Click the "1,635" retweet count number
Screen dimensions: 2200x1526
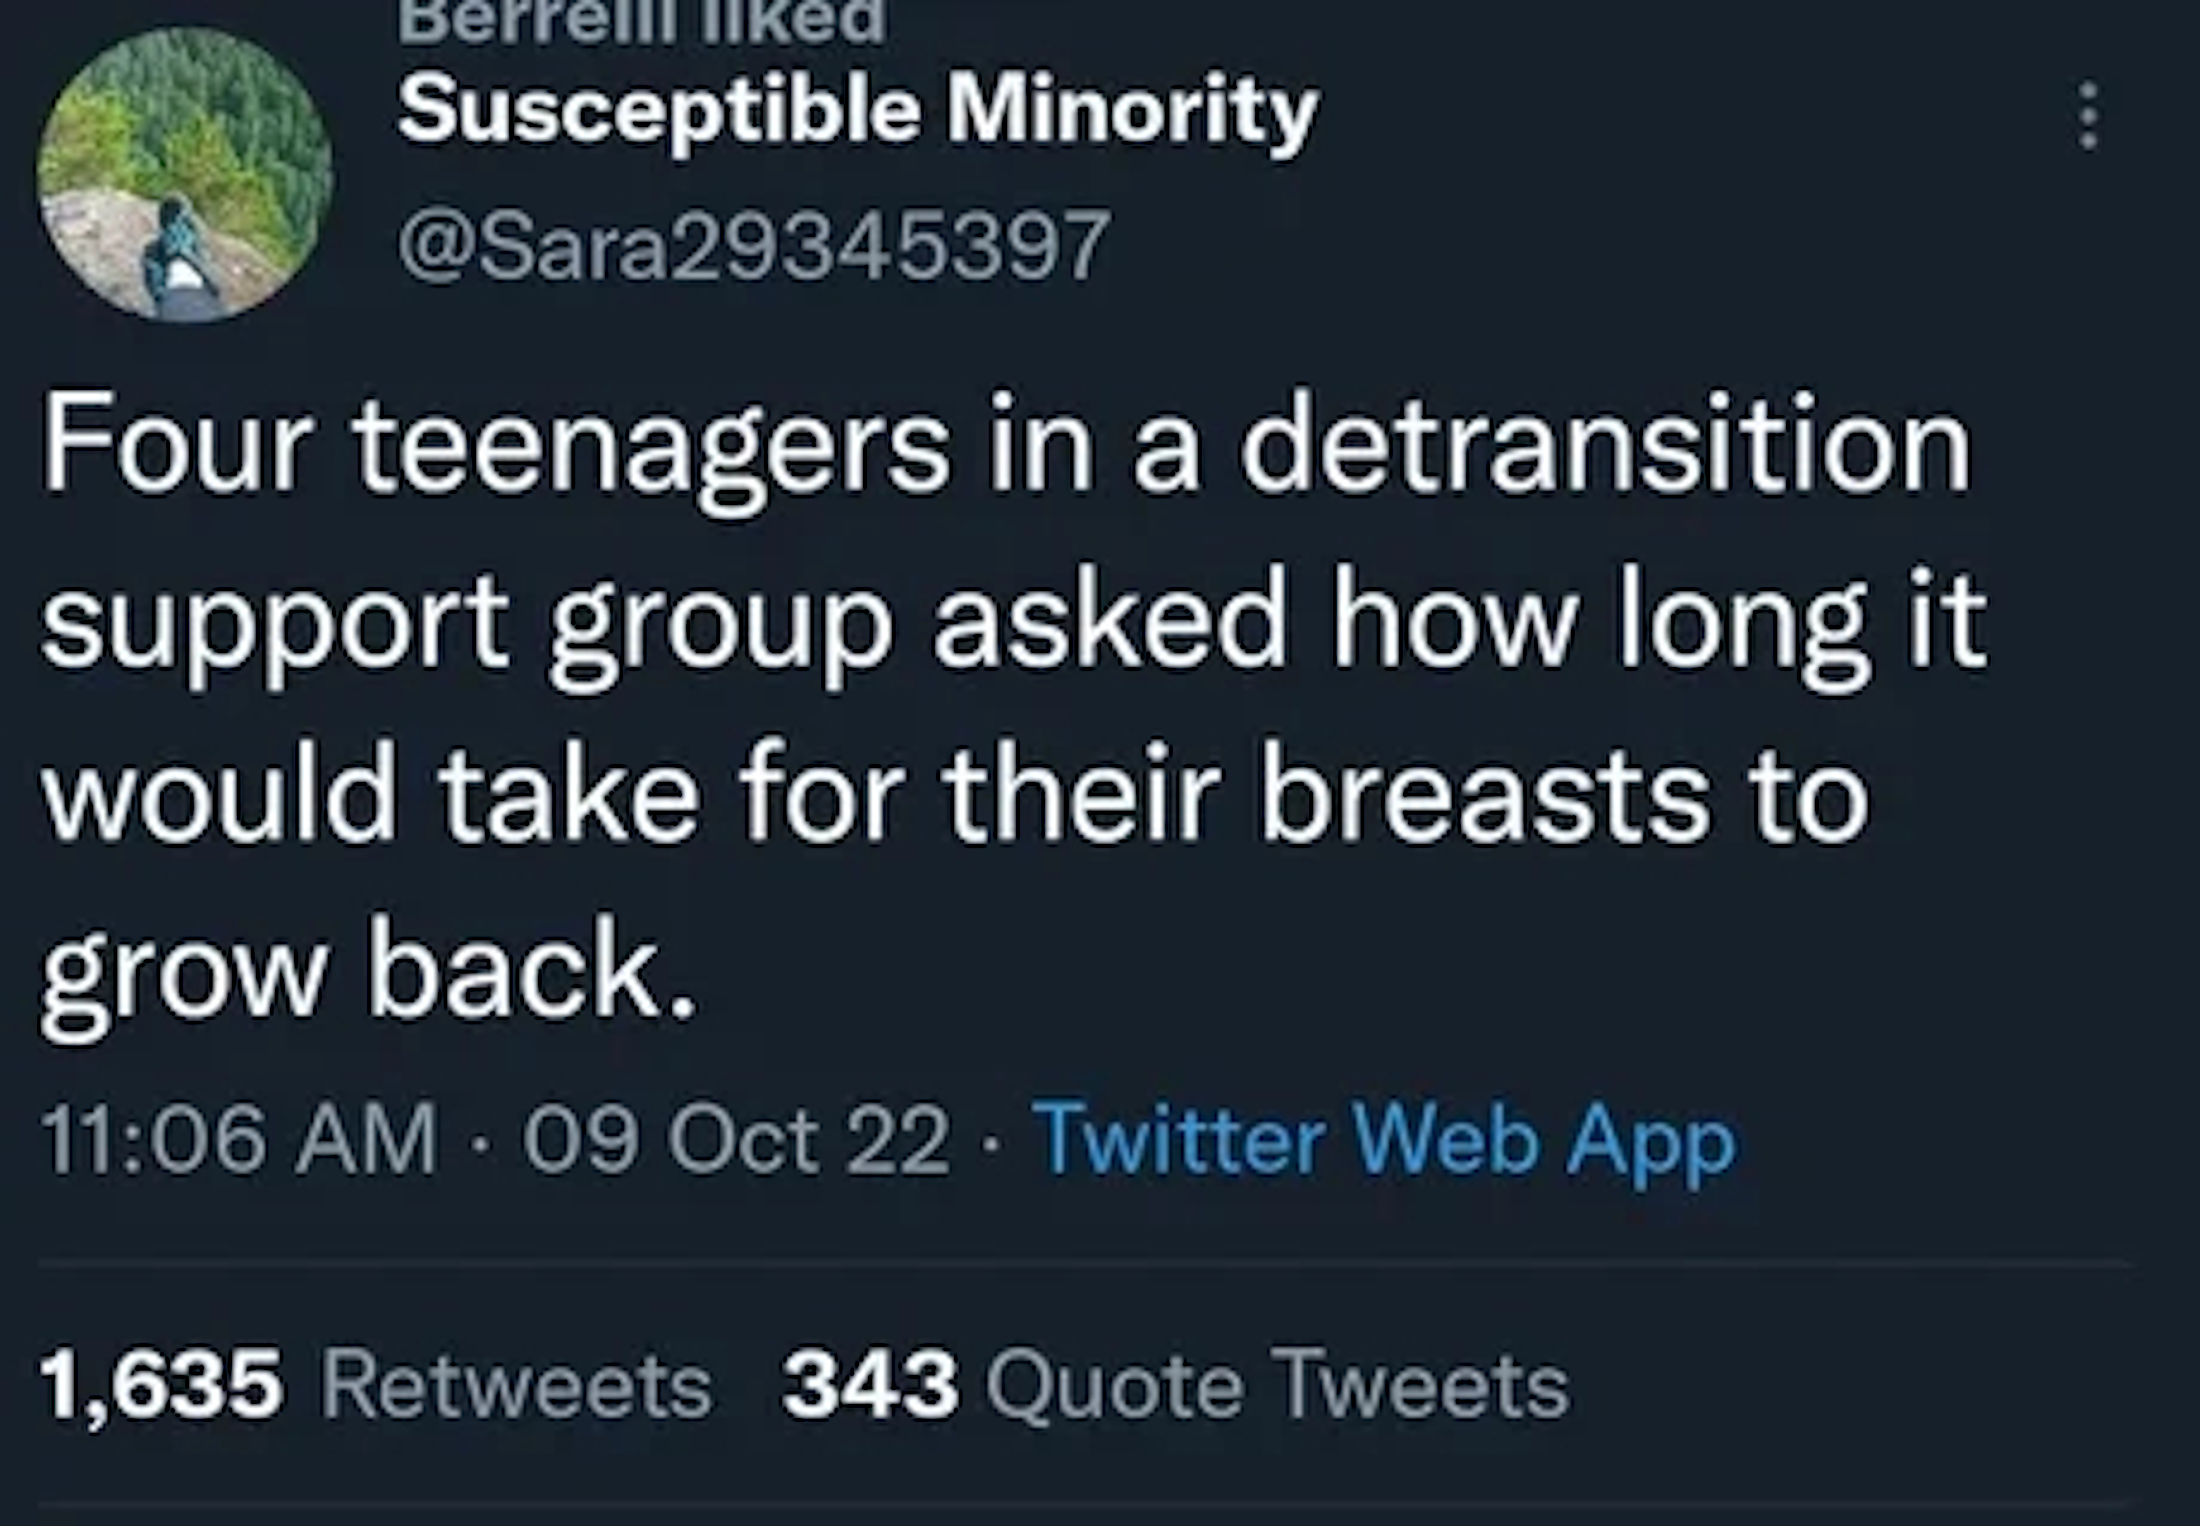click(x=161, y=1386)
